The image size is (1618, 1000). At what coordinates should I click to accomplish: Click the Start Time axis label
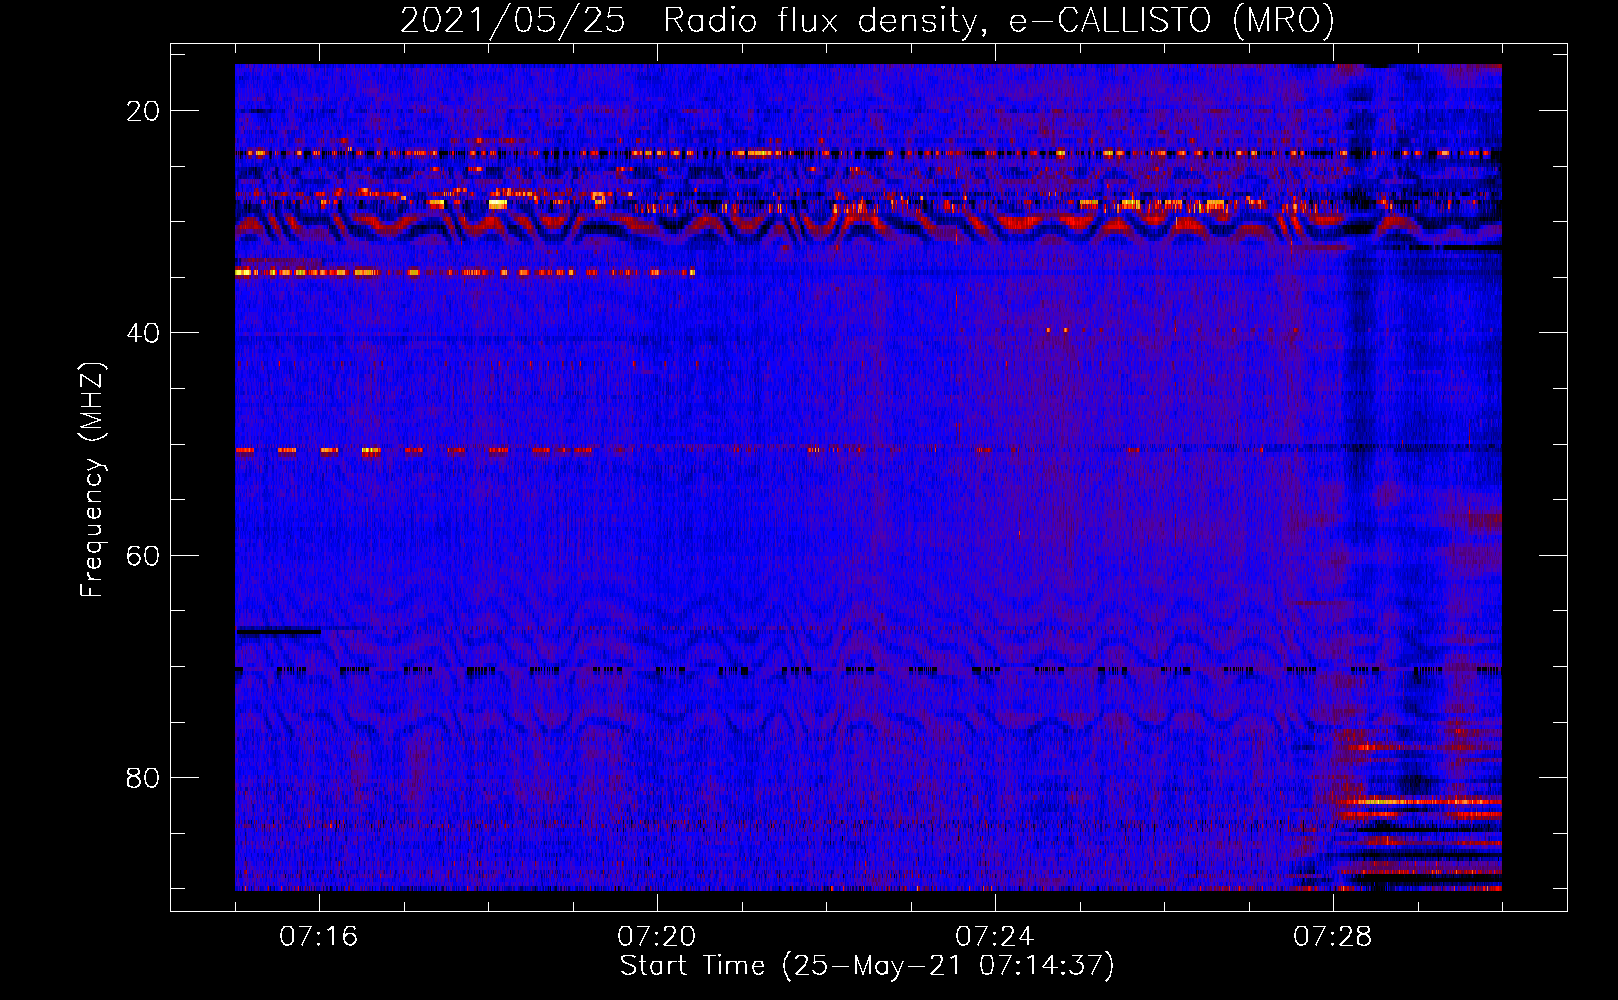click(867, 966)
